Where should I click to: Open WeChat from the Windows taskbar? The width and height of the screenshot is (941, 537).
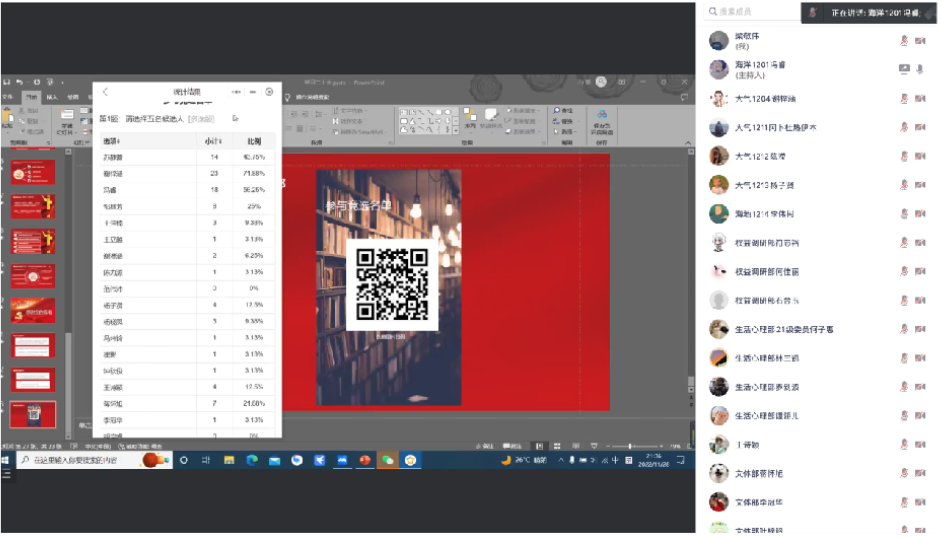pos(387,460)
